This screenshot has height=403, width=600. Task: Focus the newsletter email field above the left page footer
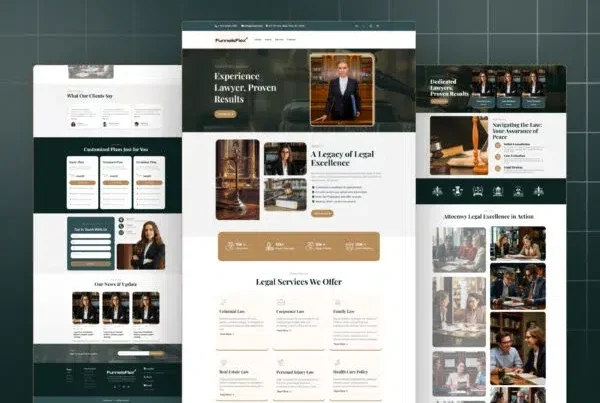click(x=134, y=353)
